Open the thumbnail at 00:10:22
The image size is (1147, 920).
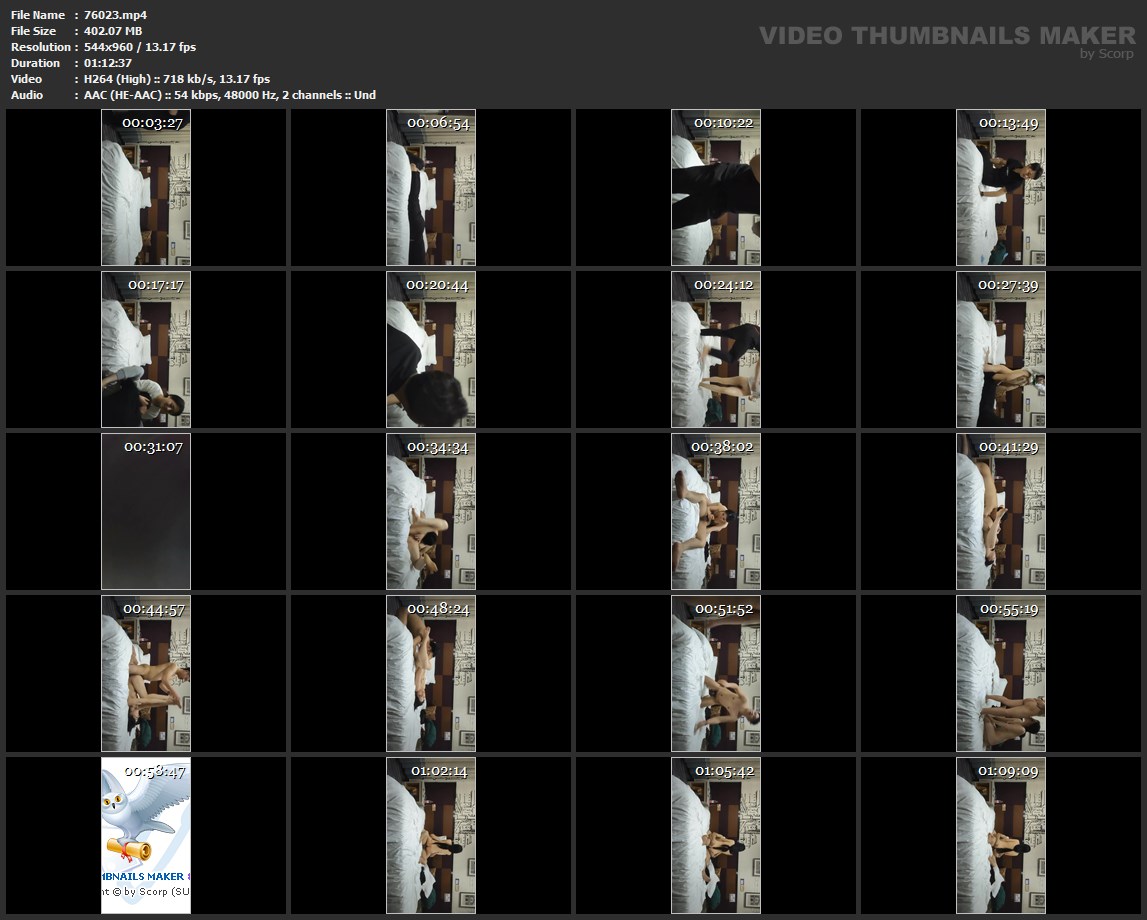coord(716,187)
